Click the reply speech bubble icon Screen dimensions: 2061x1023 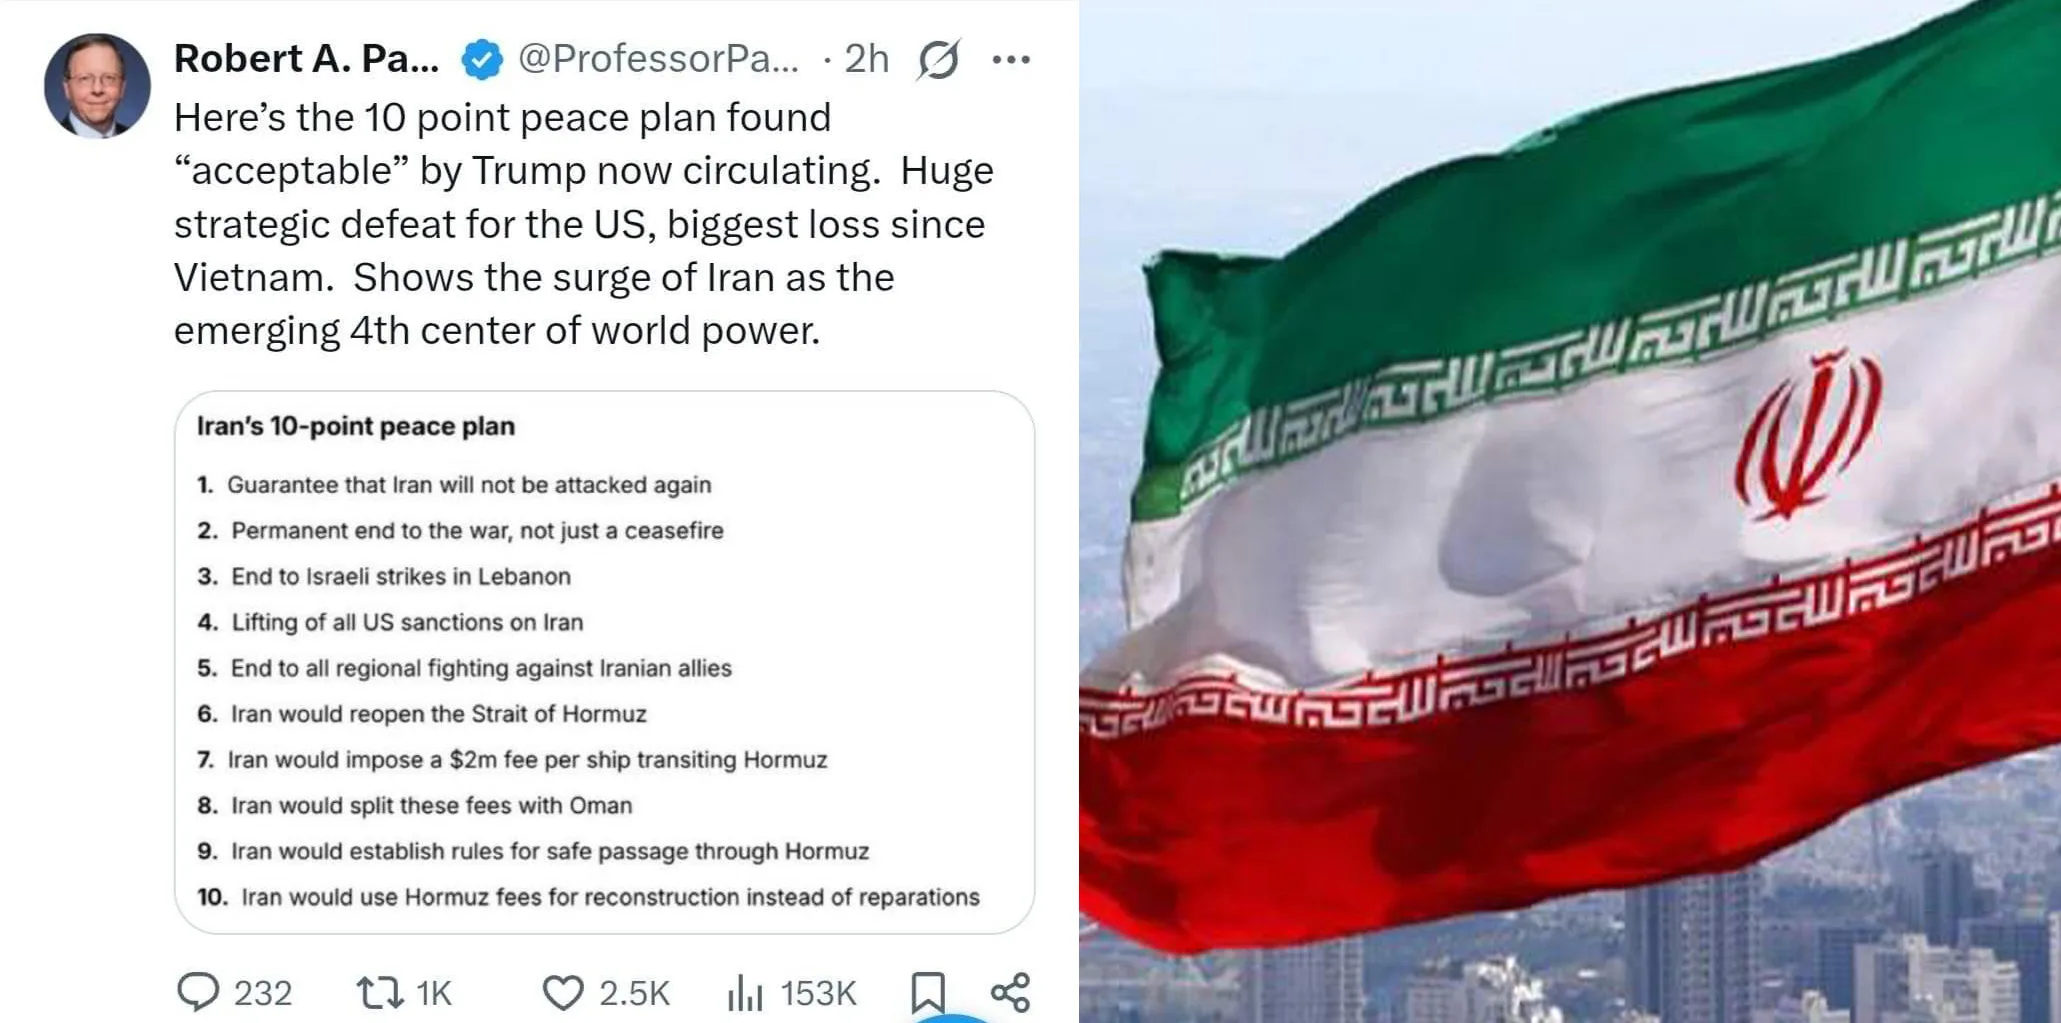click(198, 992)
